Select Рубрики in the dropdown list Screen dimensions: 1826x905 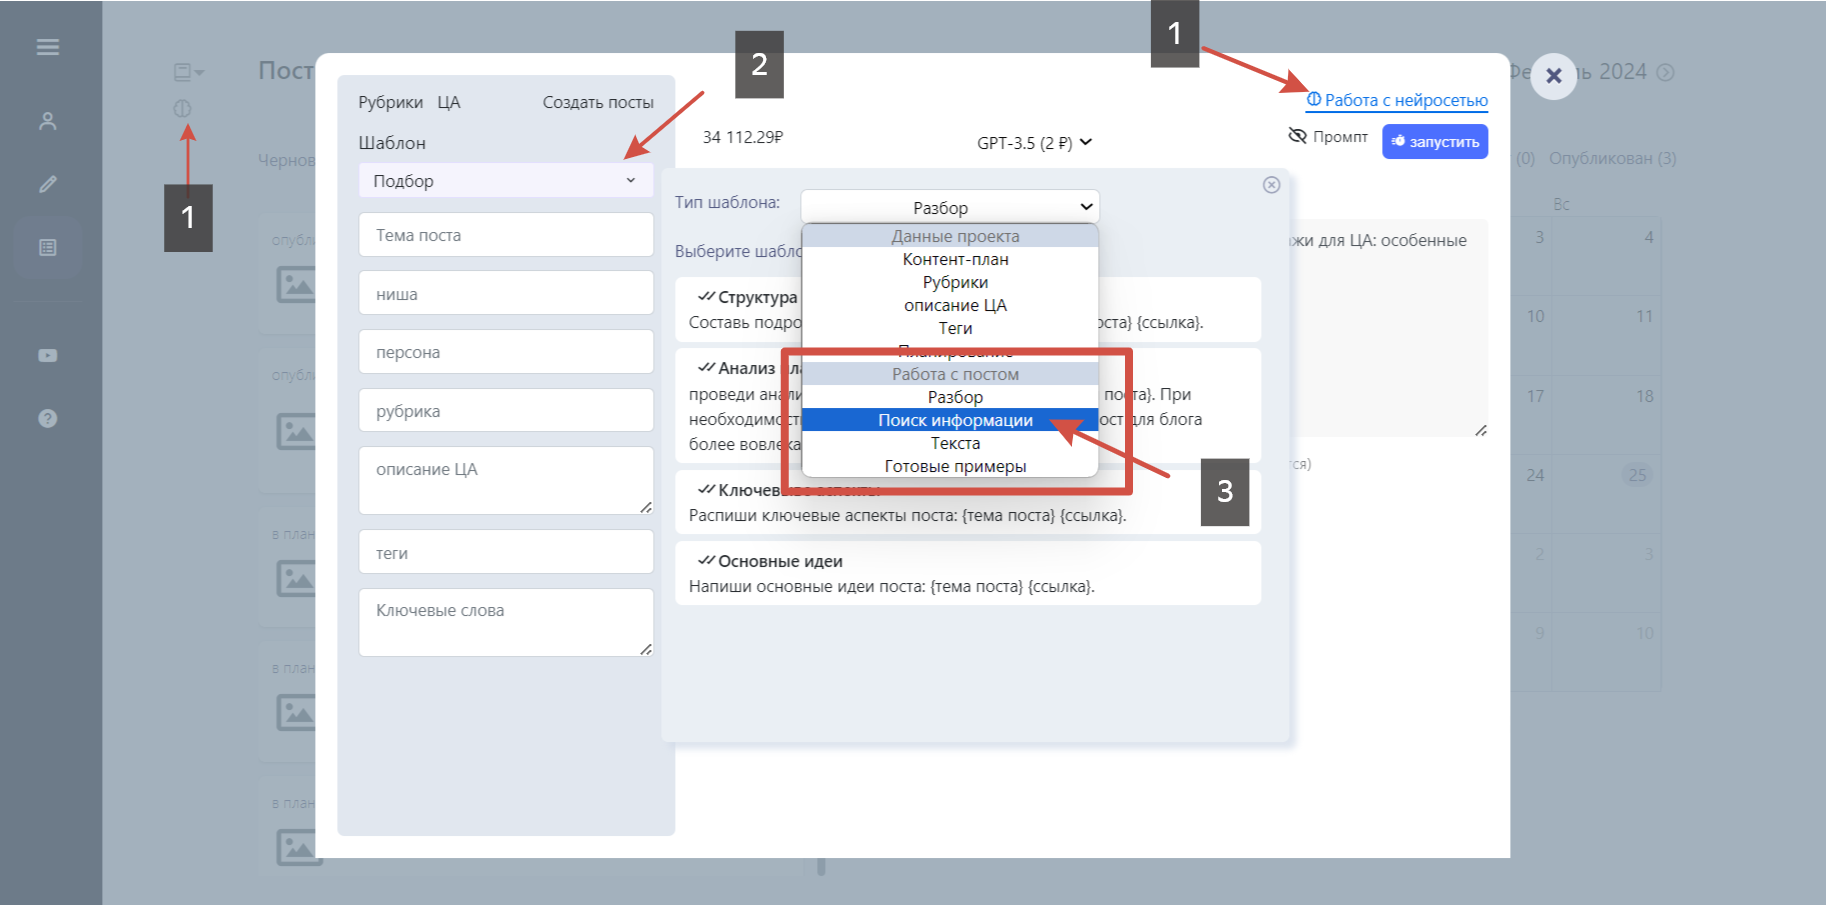coord(955,282)
